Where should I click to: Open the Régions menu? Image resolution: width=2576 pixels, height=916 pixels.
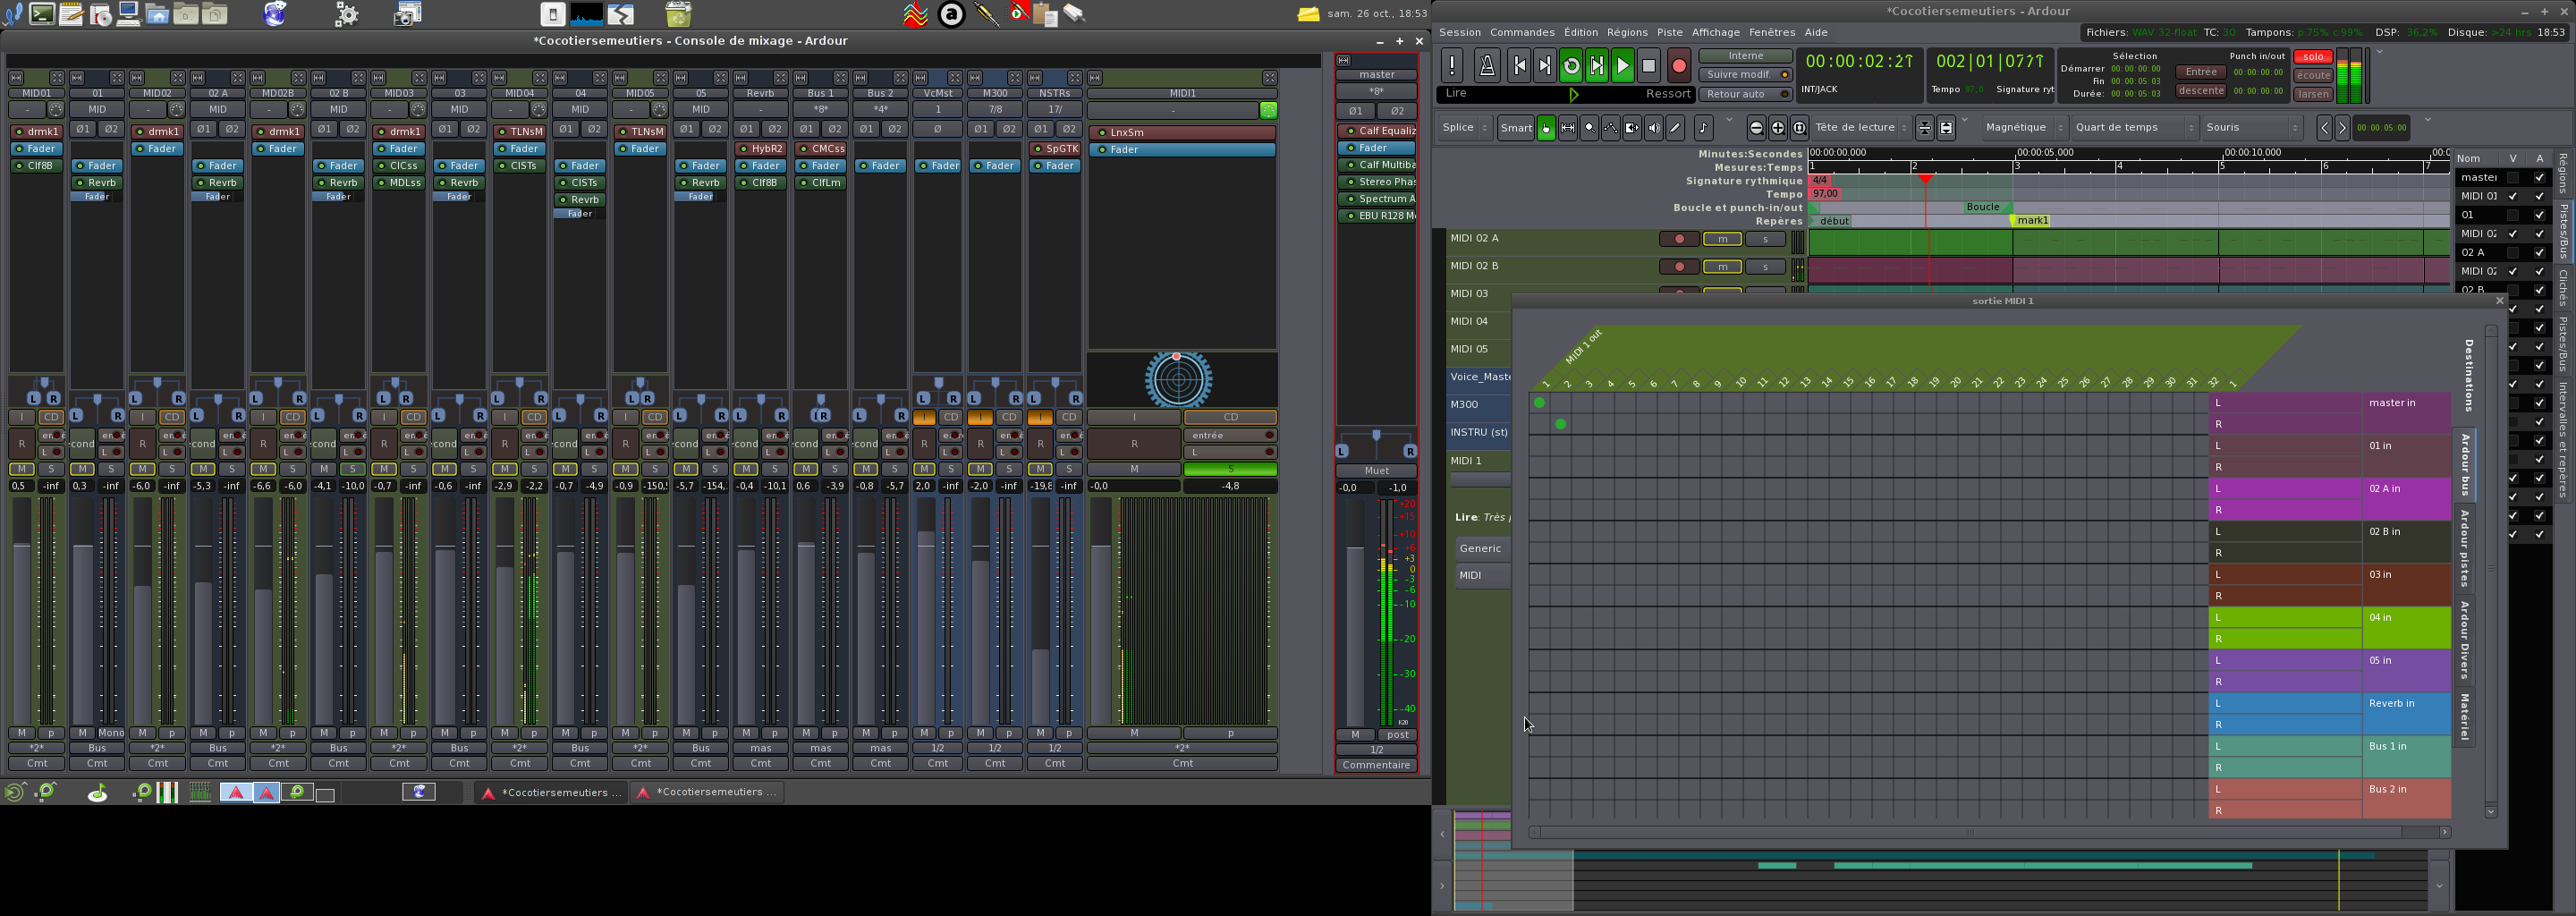click(1627, 33)
